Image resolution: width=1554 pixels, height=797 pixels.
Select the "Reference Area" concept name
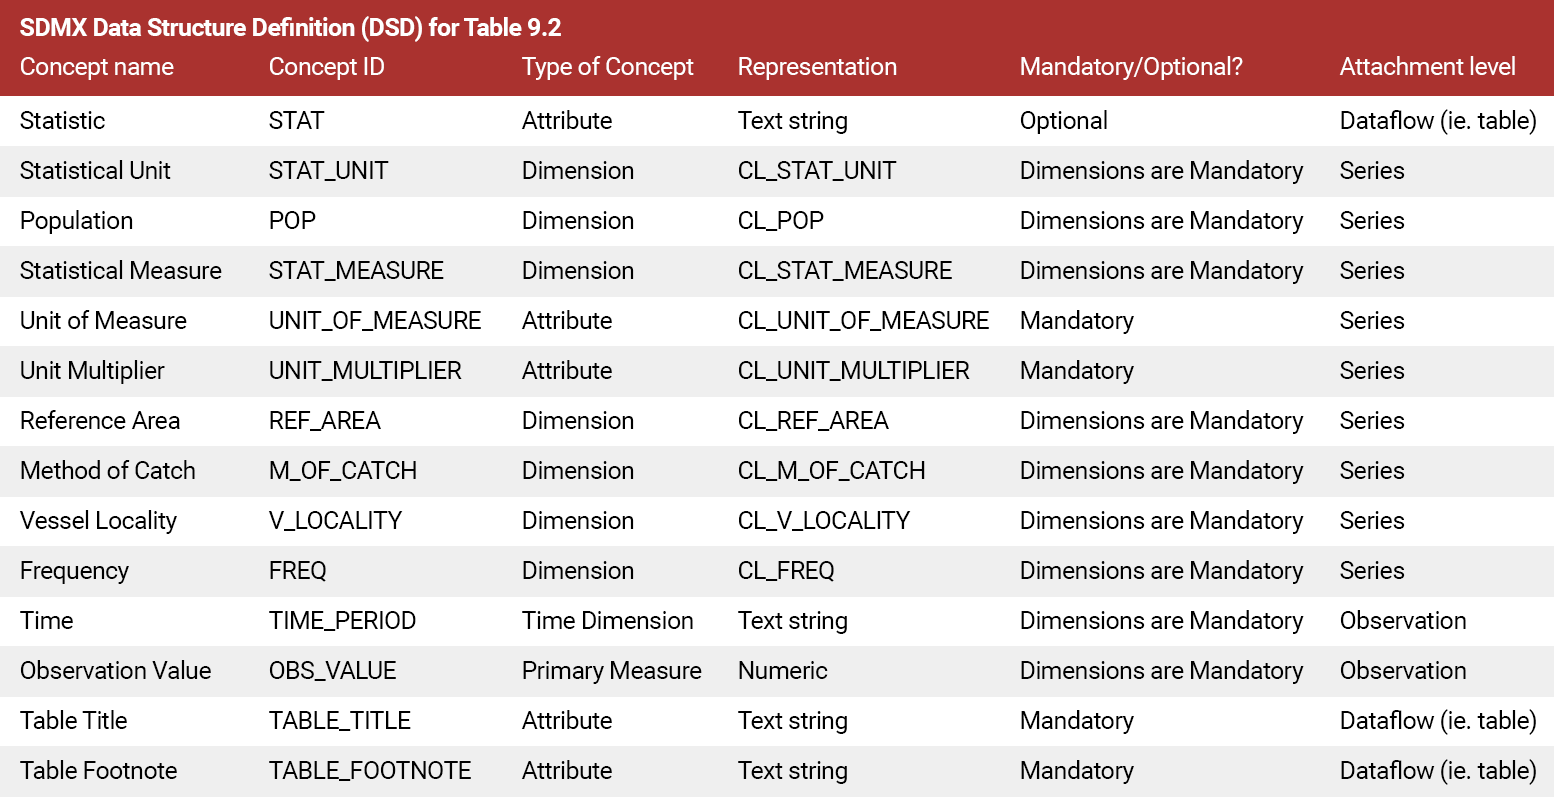[100, 421]
